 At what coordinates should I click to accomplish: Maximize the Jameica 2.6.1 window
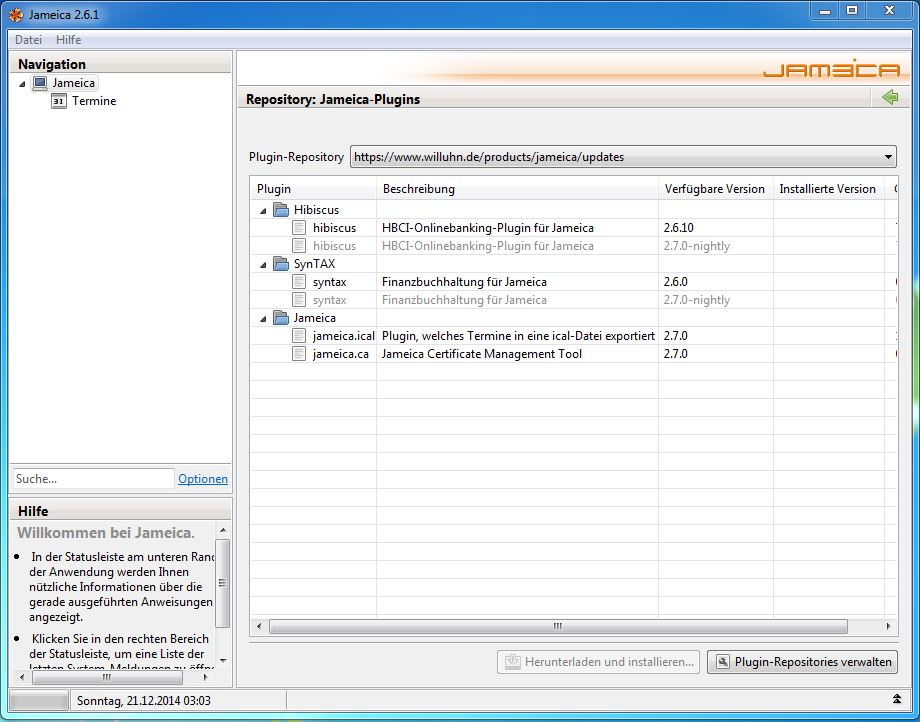coord(852,10)
